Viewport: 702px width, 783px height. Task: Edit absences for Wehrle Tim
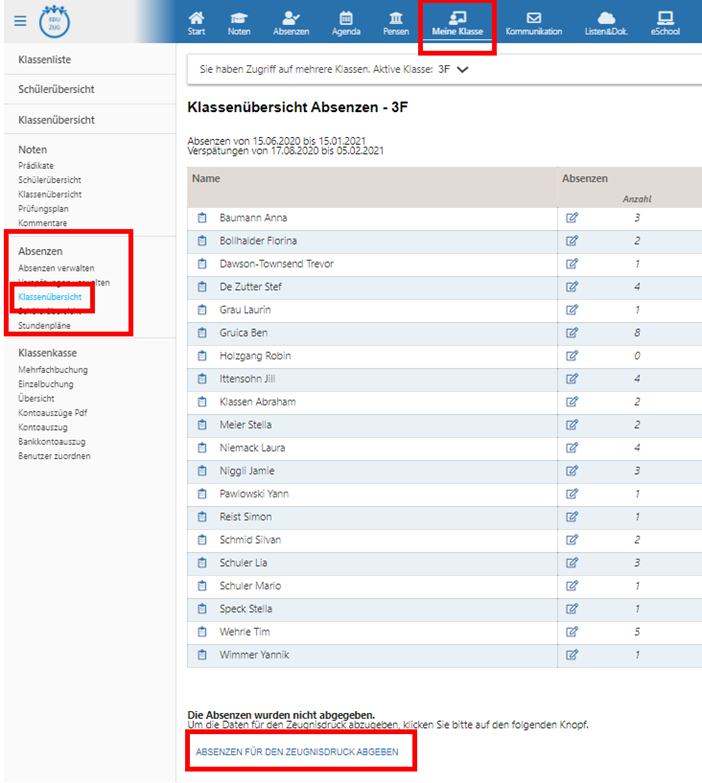(572, 632)
